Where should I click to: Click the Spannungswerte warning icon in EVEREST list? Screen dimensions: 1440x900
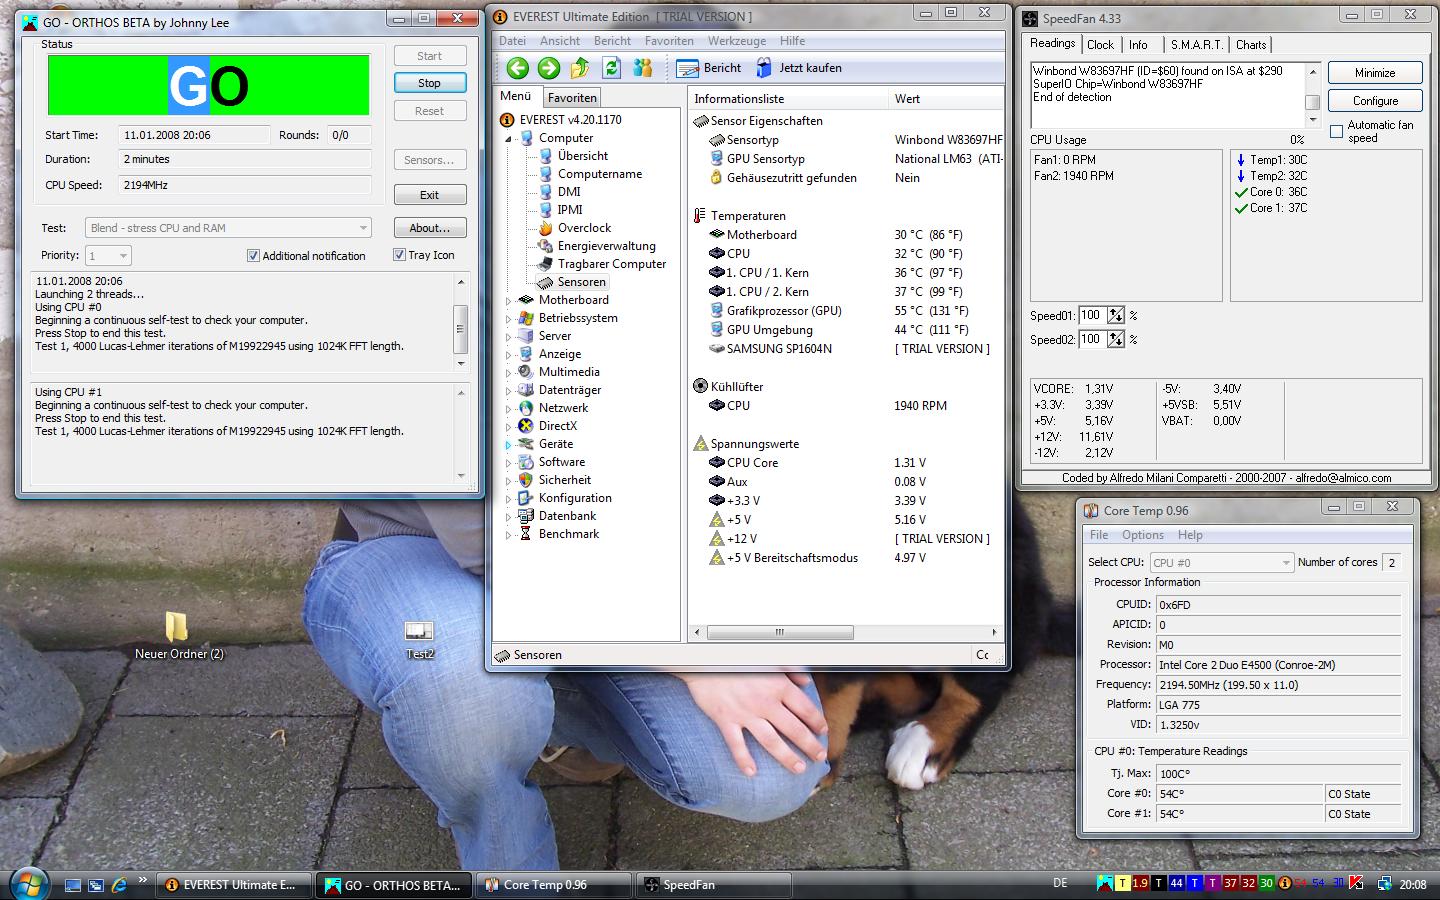pos(700,444)
